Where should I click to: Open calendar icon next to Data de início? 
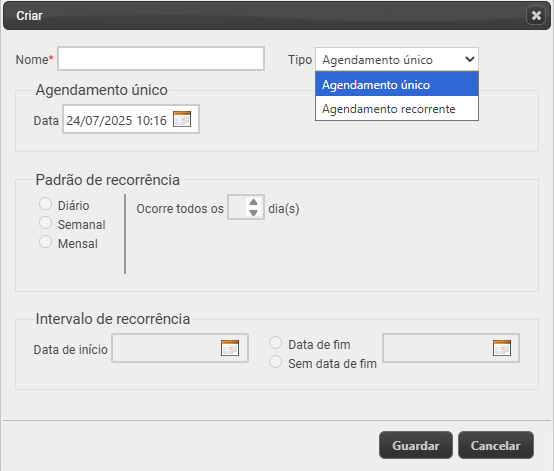click(x=230, y=348)
